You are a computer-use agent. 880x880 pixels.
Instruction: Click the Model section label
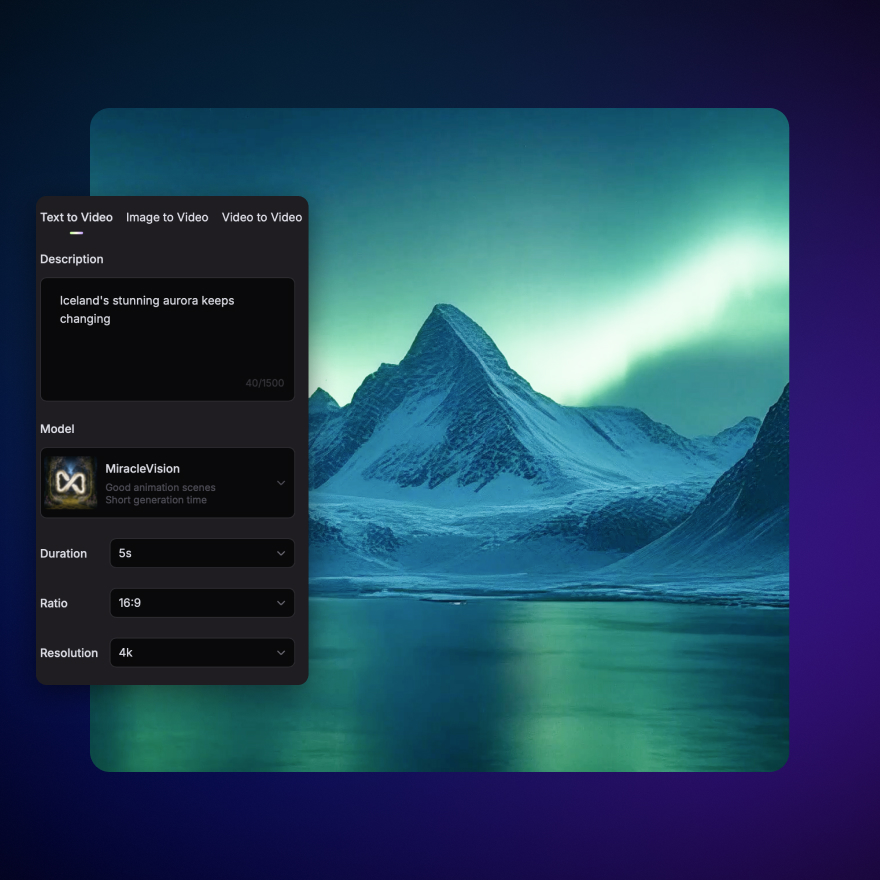pyautogui.click(x=57, y=429)
